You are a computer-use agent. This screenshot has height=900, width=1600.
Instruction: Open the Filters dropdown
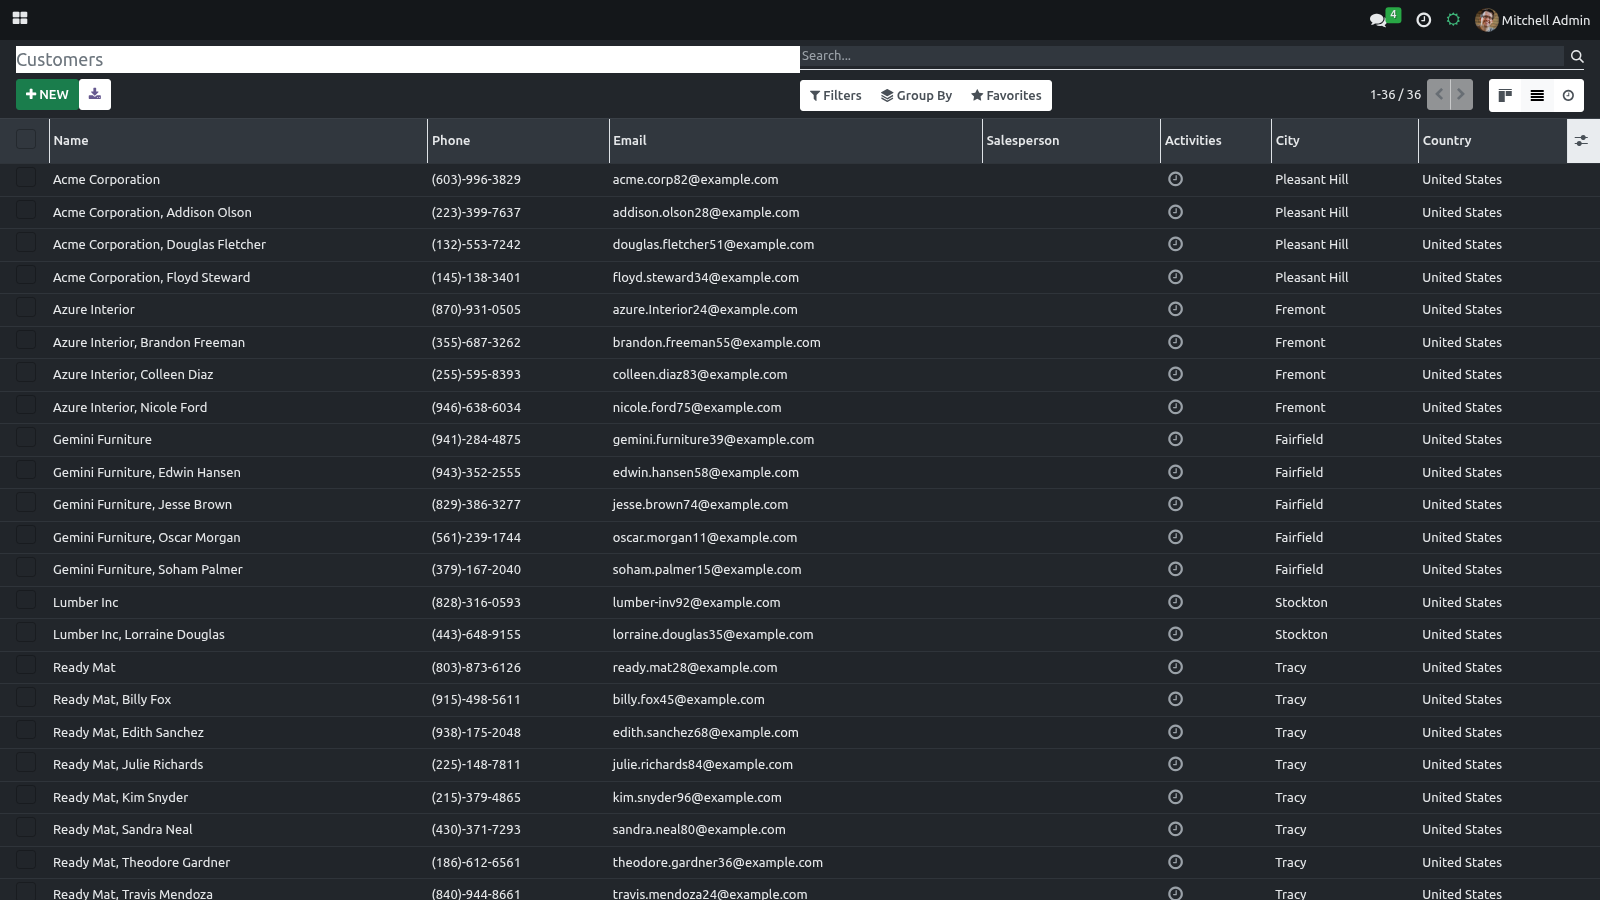835,95
